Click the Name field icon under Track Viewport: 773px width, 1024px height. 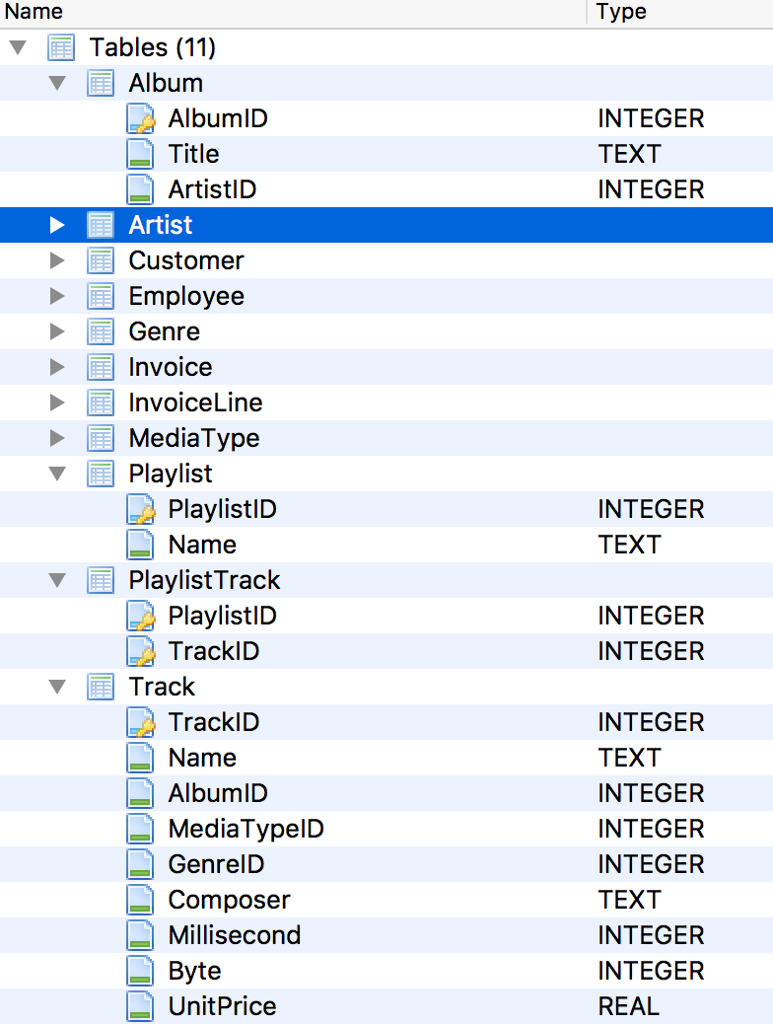click(140, 758)
